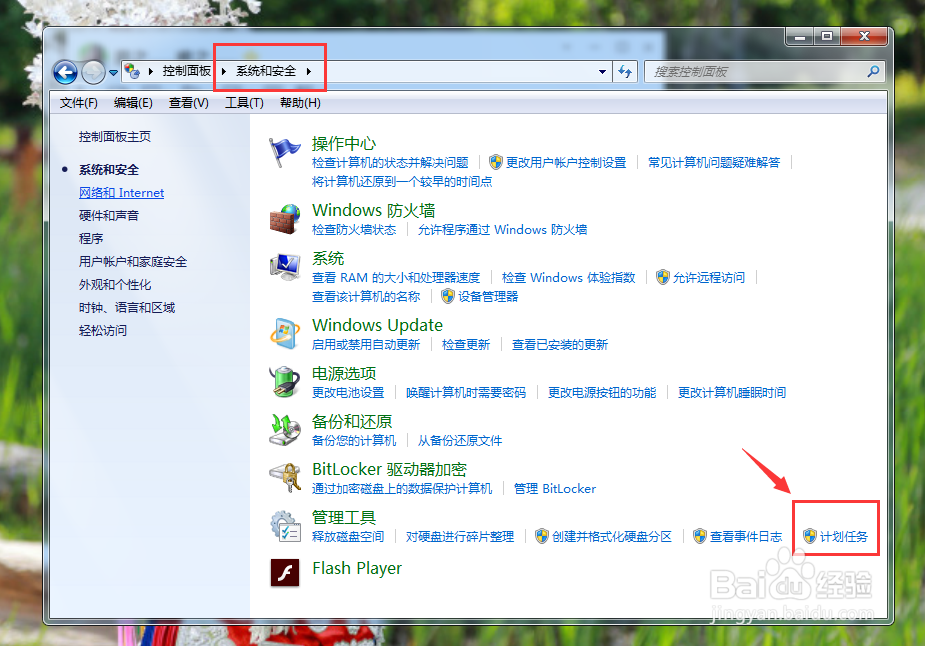The width and height of the screenshot is (925, 646).
Task: Open 硬件和声音 category
Action: (x=109, y=215)
